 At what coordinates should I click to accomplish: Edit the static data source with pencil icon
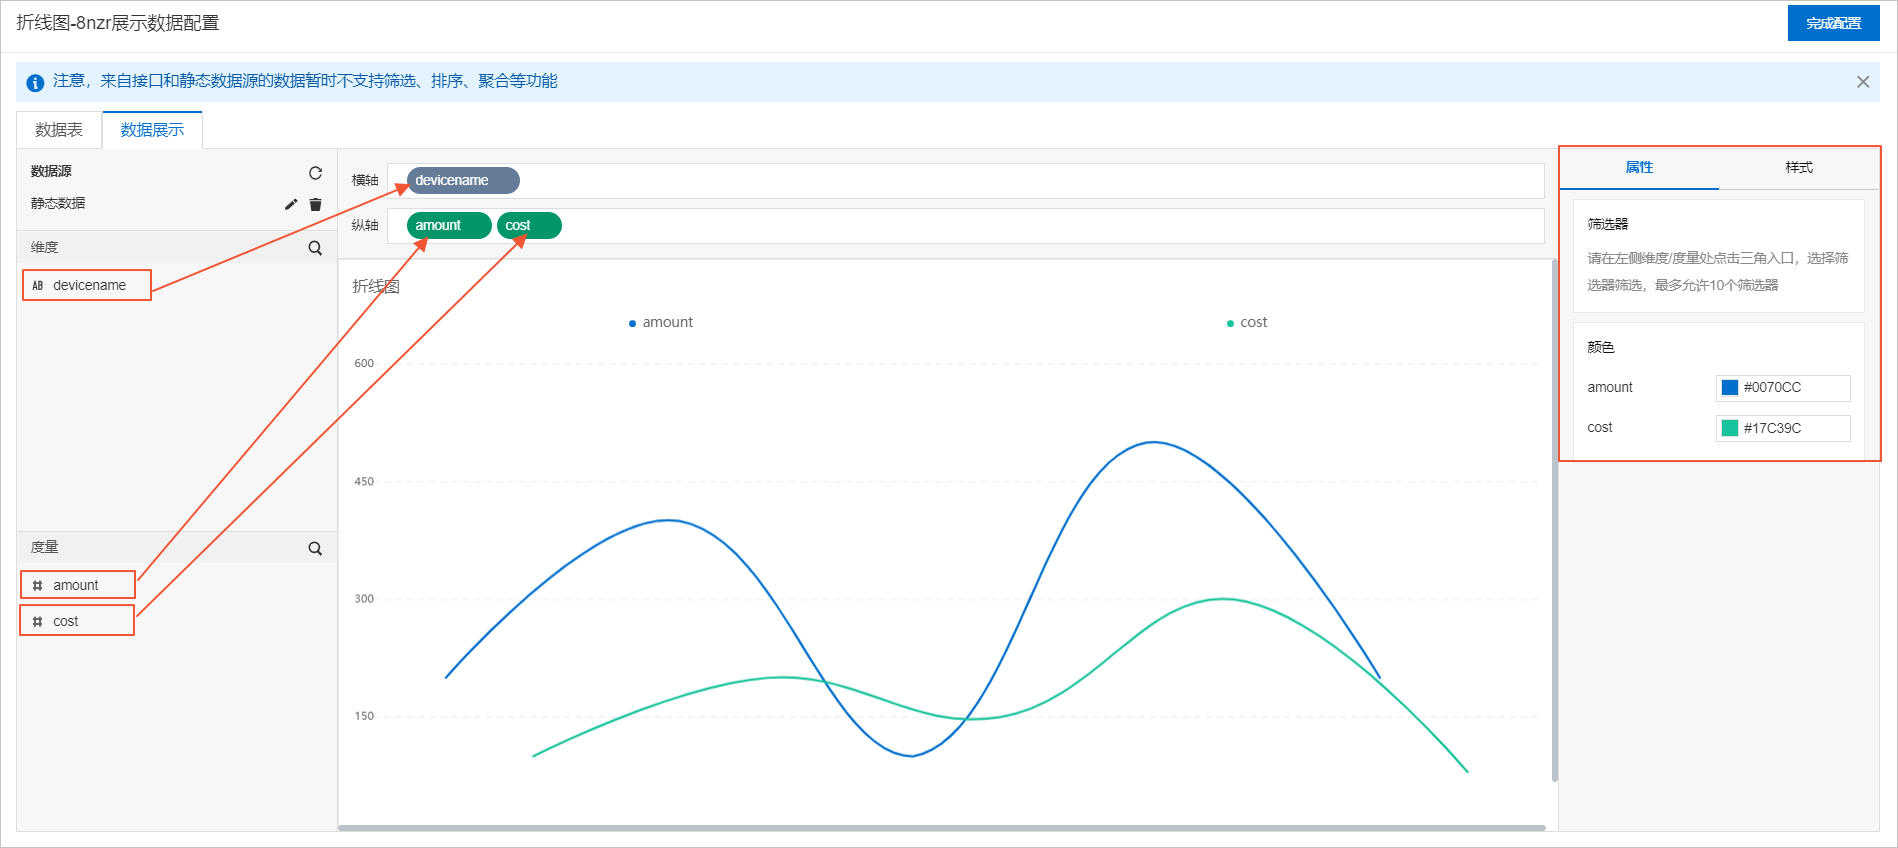pyautogui.click(x=291, y=204)
